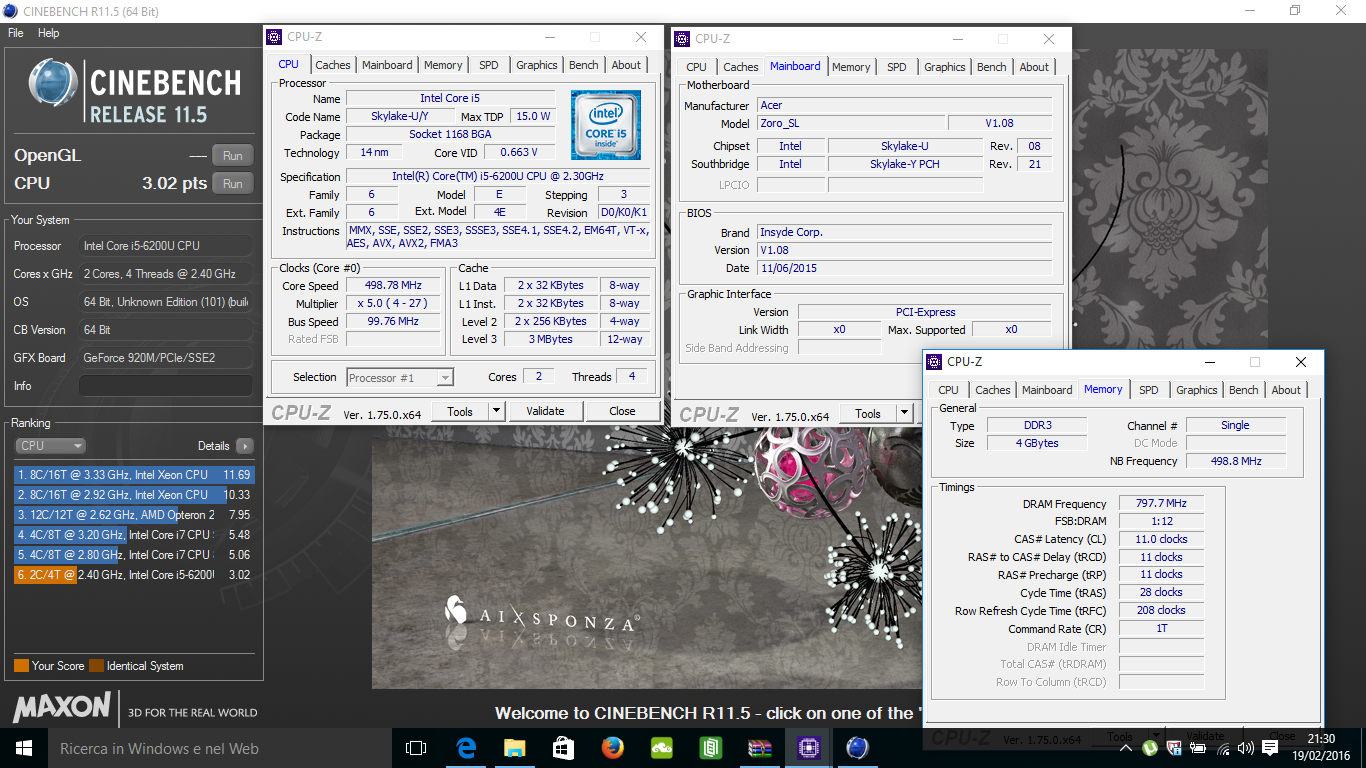Open Windows Store from taskbar

[x=563, y=748]
